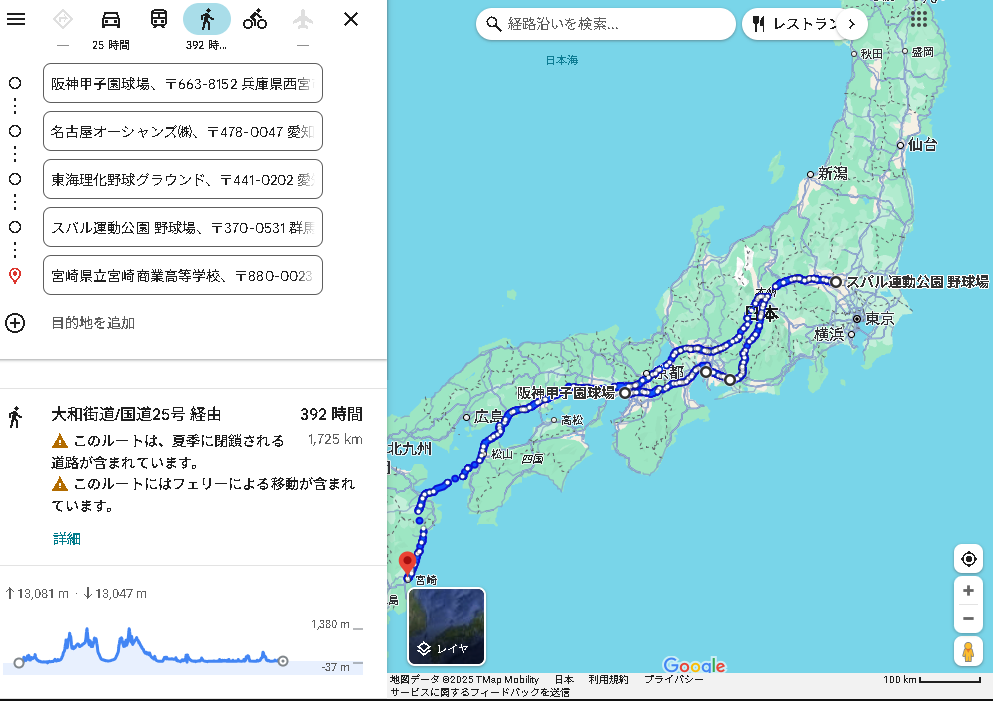This screenshot has height=701, width=993.
Task: Select the 大和街道/国道25号 経由 route
Action: [x=136, y=414]
